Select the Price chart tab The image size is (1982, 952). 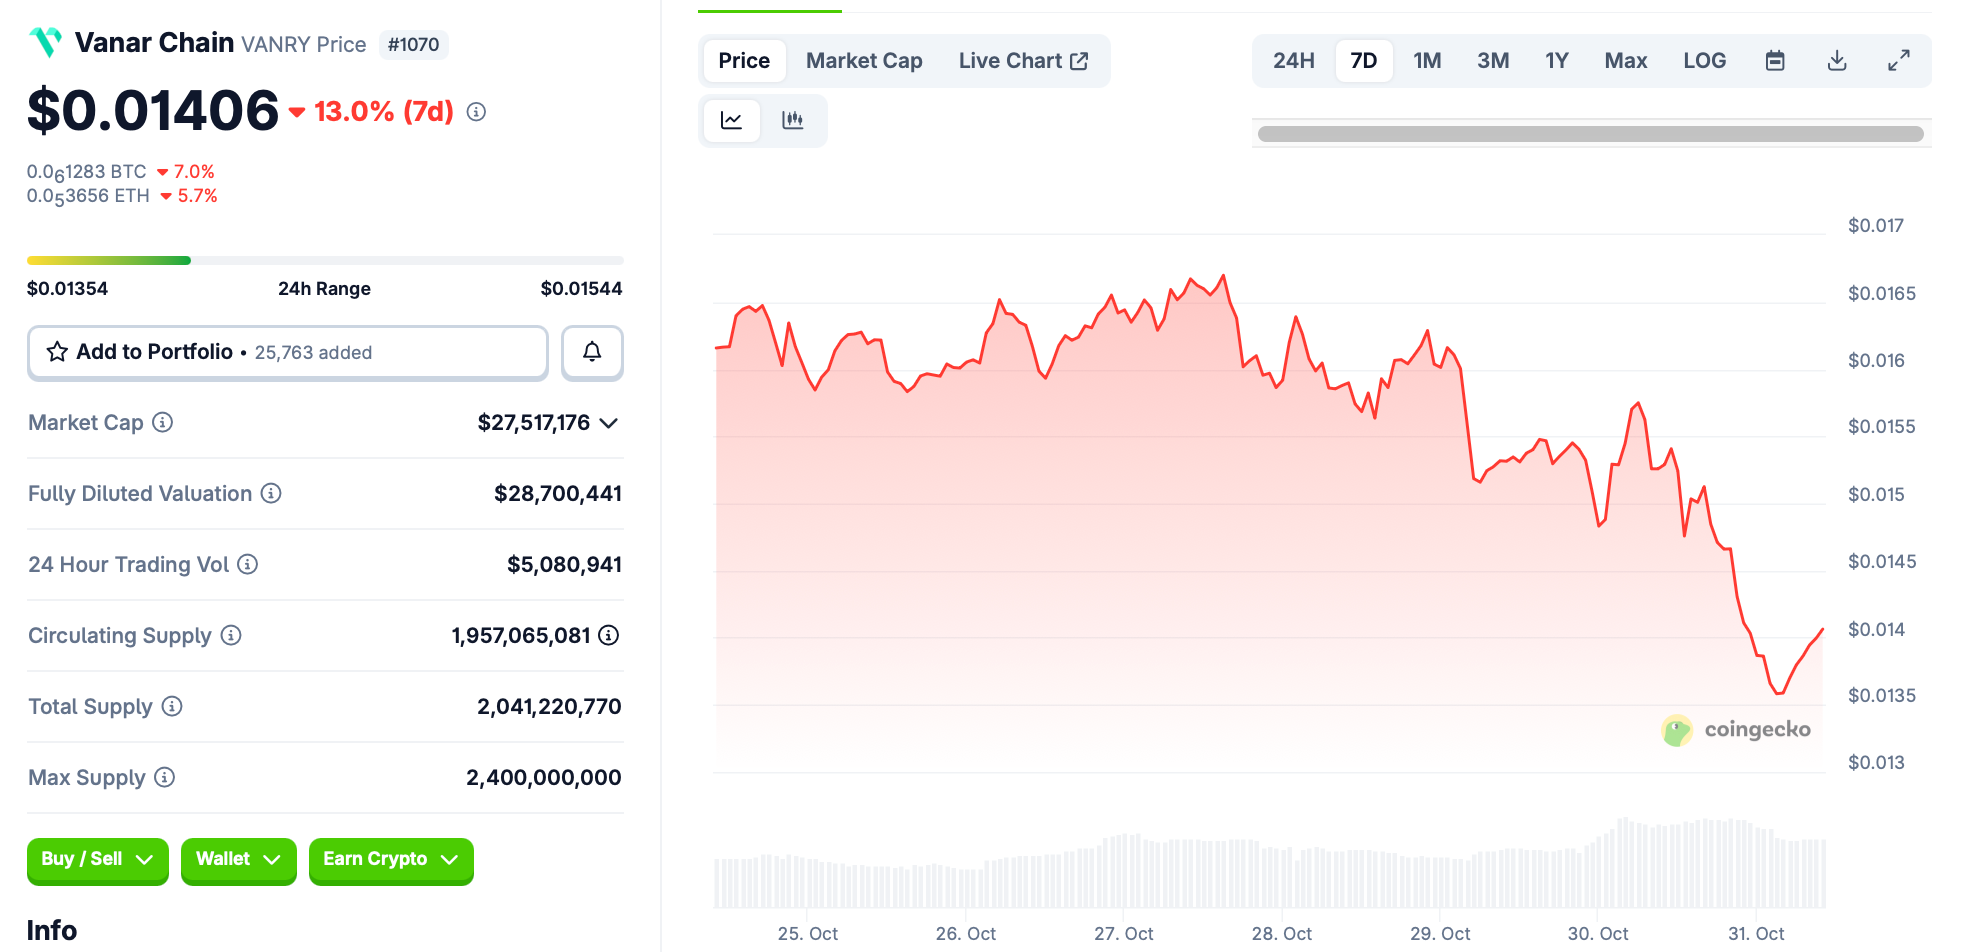[x=743, y=60]
